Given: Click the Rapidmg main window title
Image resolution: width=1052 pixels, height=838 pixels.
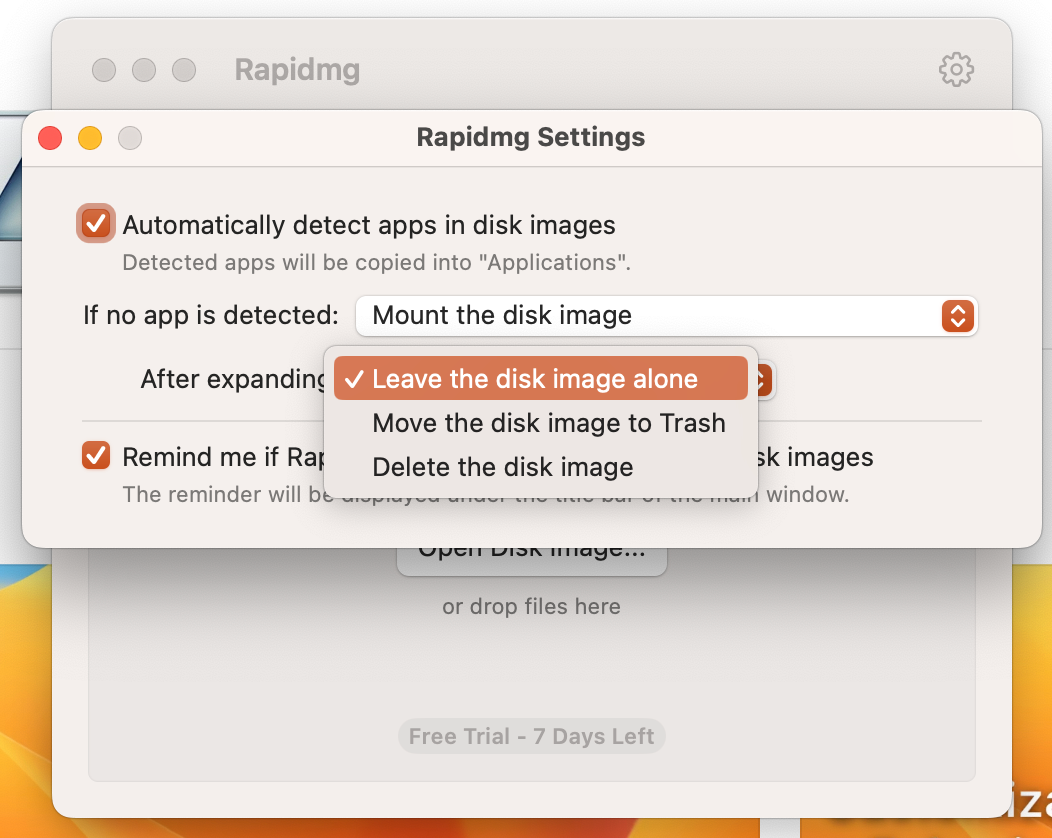Looking at the screenshot, I should tap(297, 70).
